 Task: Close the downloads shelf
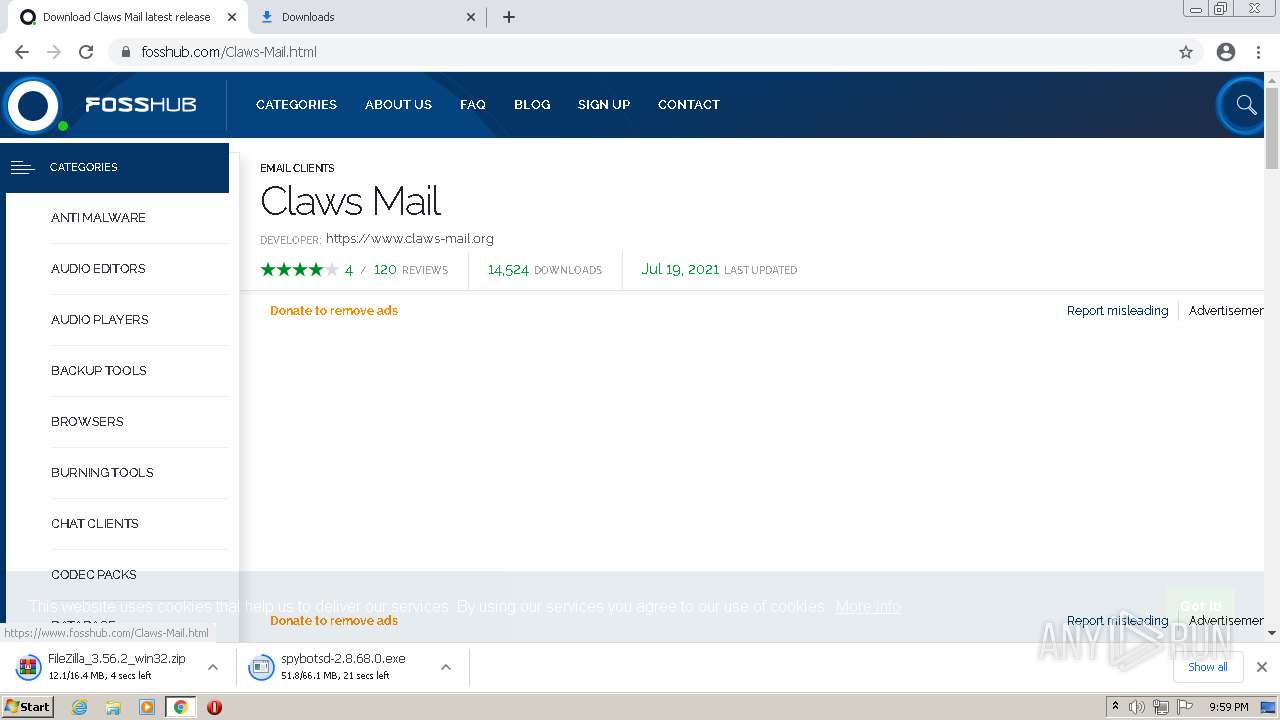(x=1261, y=667)
